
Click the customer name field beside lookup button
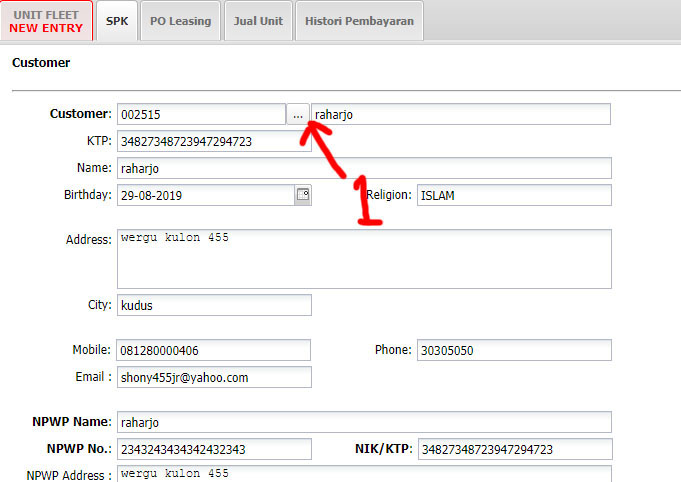tap(460, 115)
